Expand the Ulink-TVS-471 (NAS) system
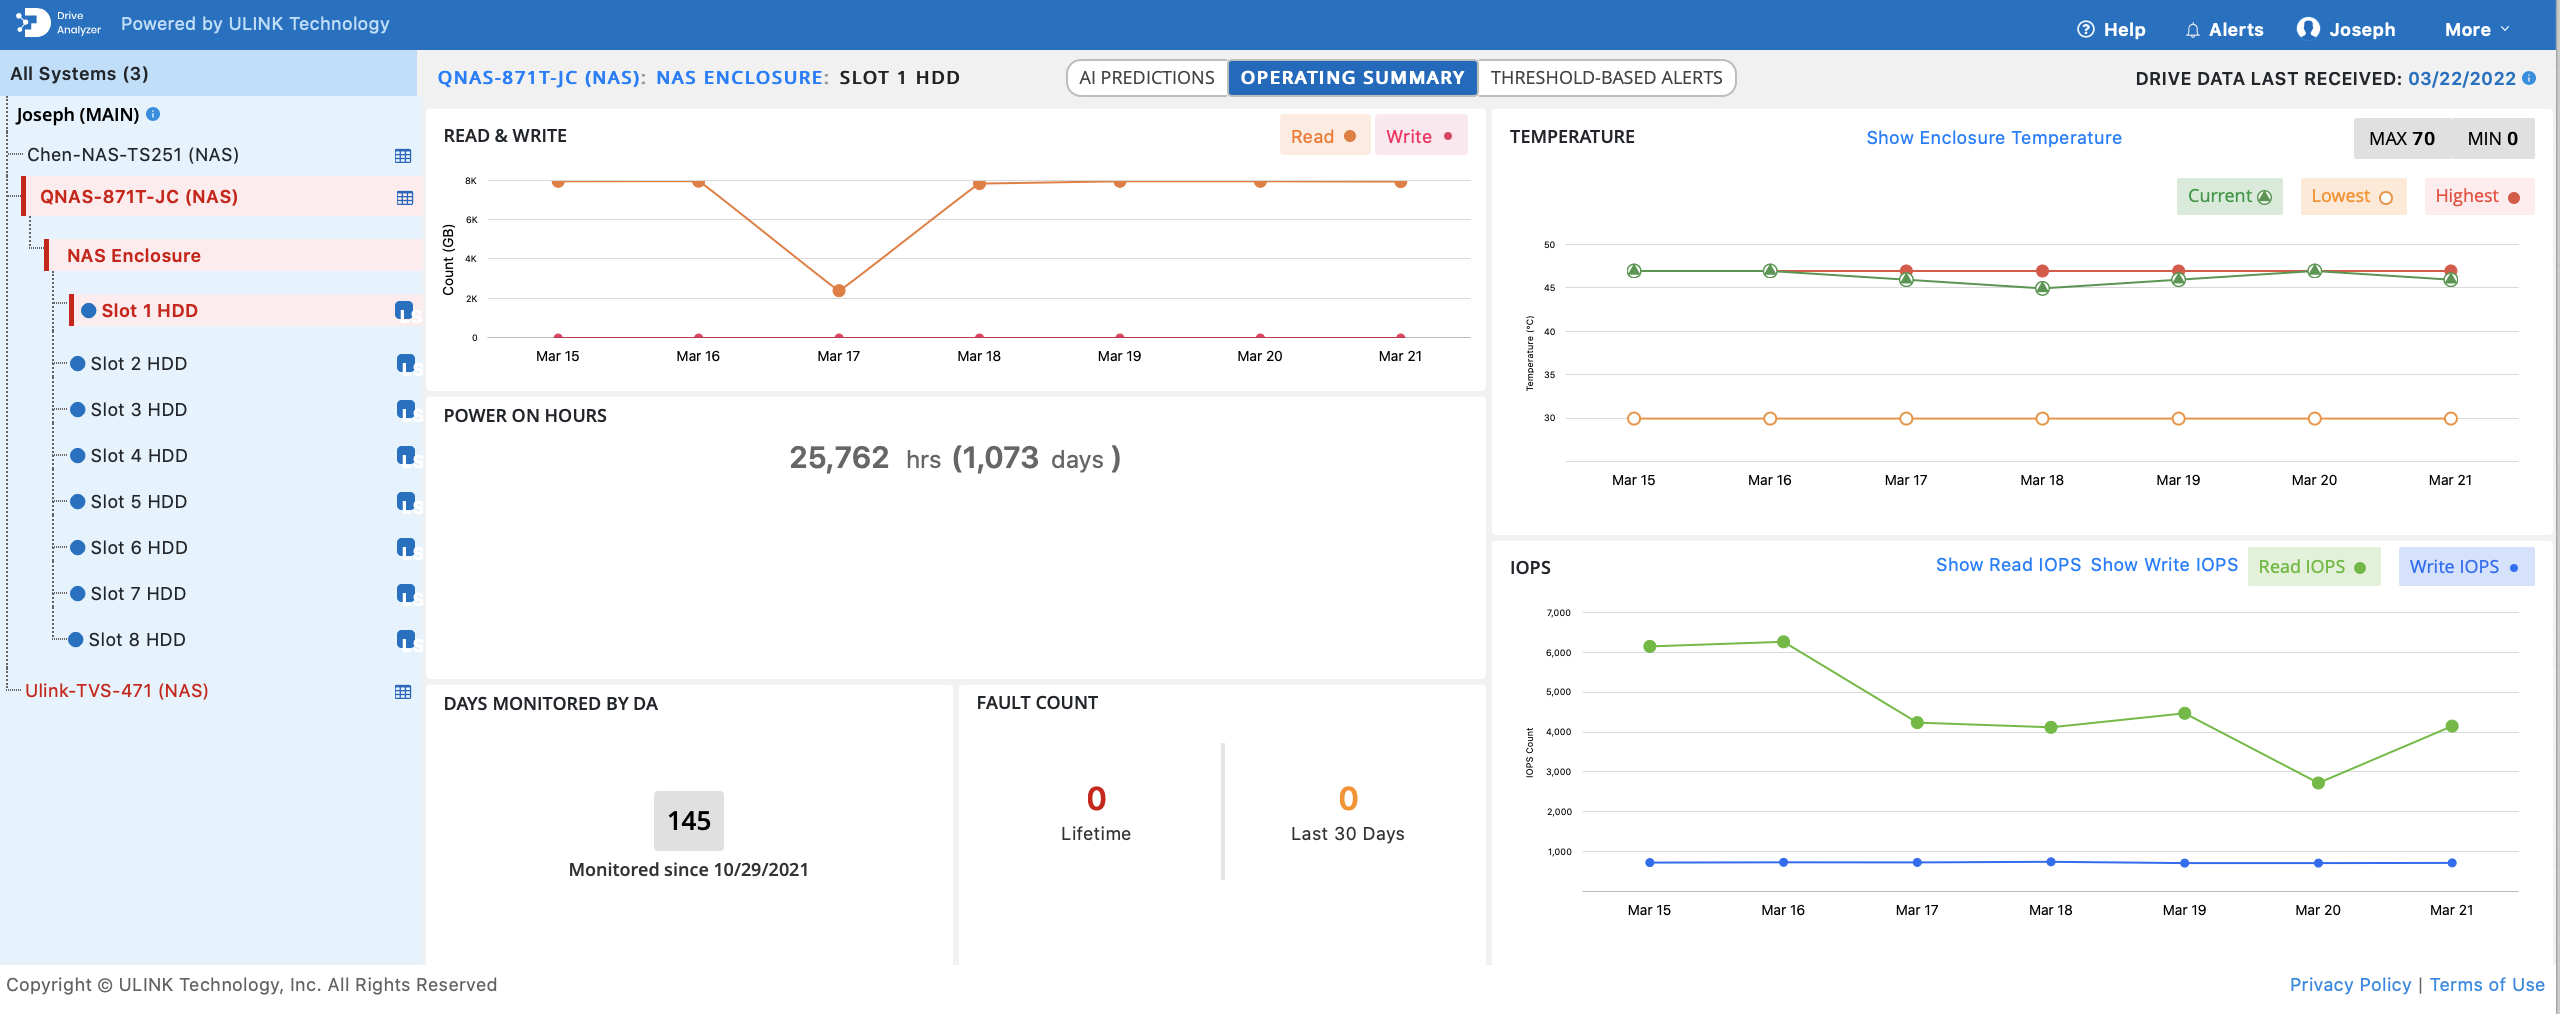This screenshot has height=1014, width=2560. click(116, 691)
